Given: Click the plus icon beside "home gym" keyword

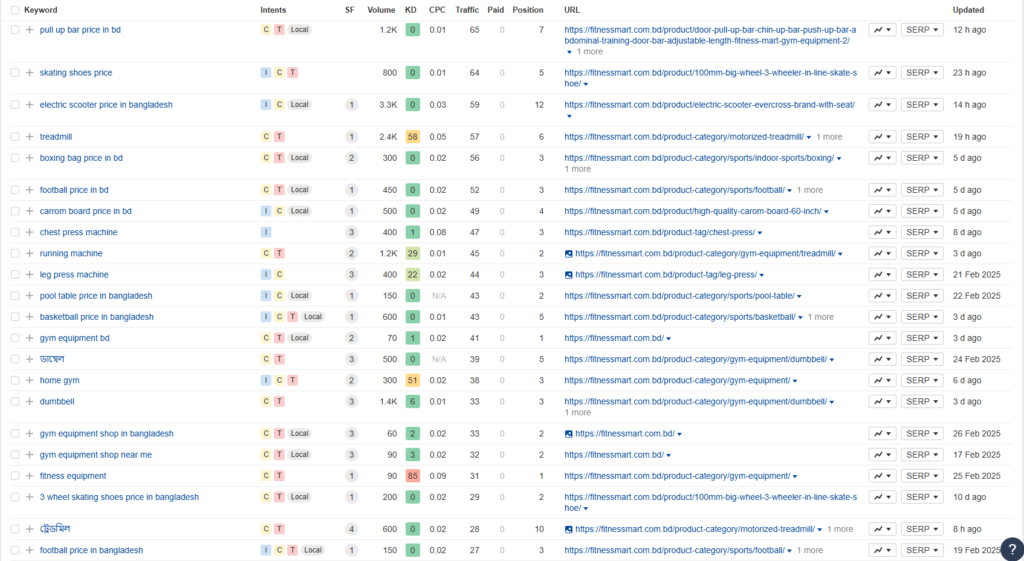Looking at the screenshot, I should tap(29, 381).
